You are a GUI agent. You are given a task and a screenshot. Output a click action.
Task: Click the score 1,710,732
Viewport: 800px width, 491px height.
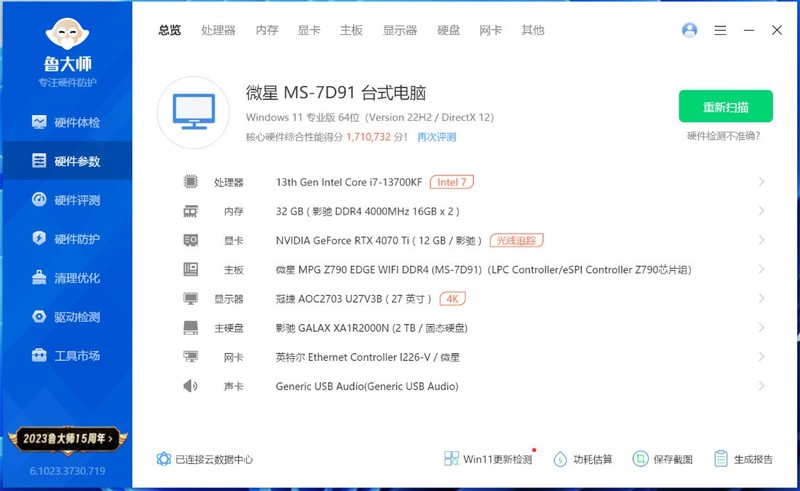click(x=368, y=137)
